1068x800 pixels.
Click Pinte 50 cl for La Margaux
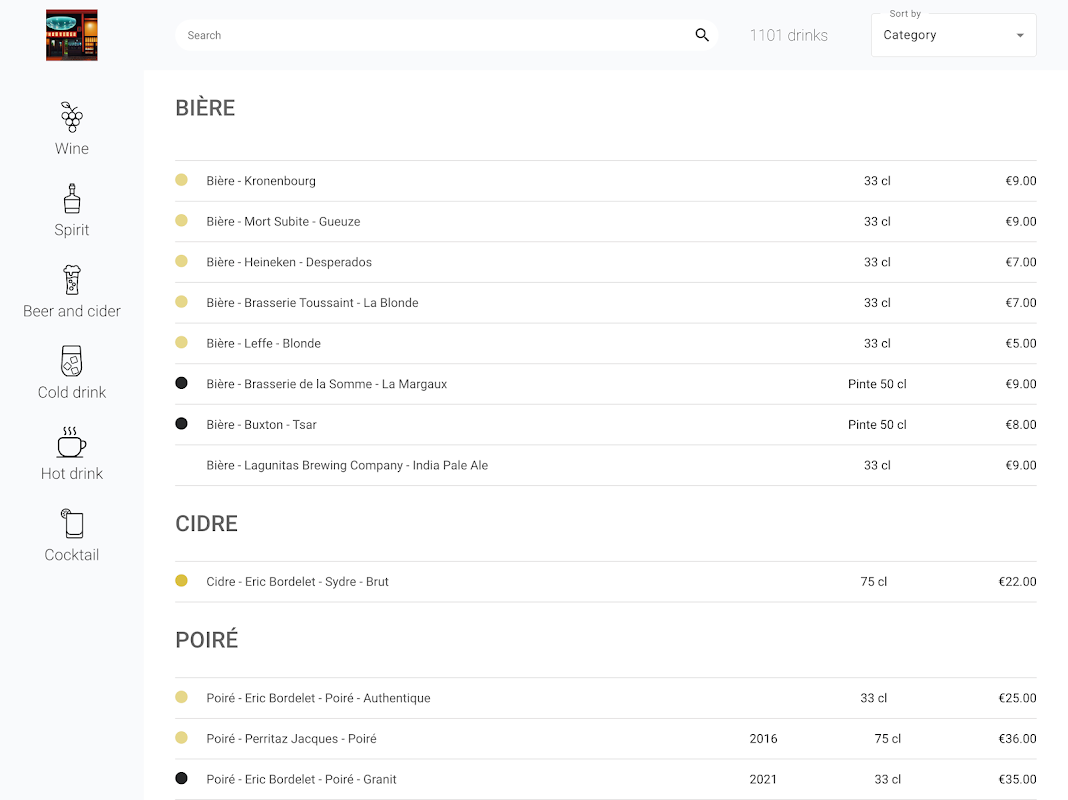877,384
